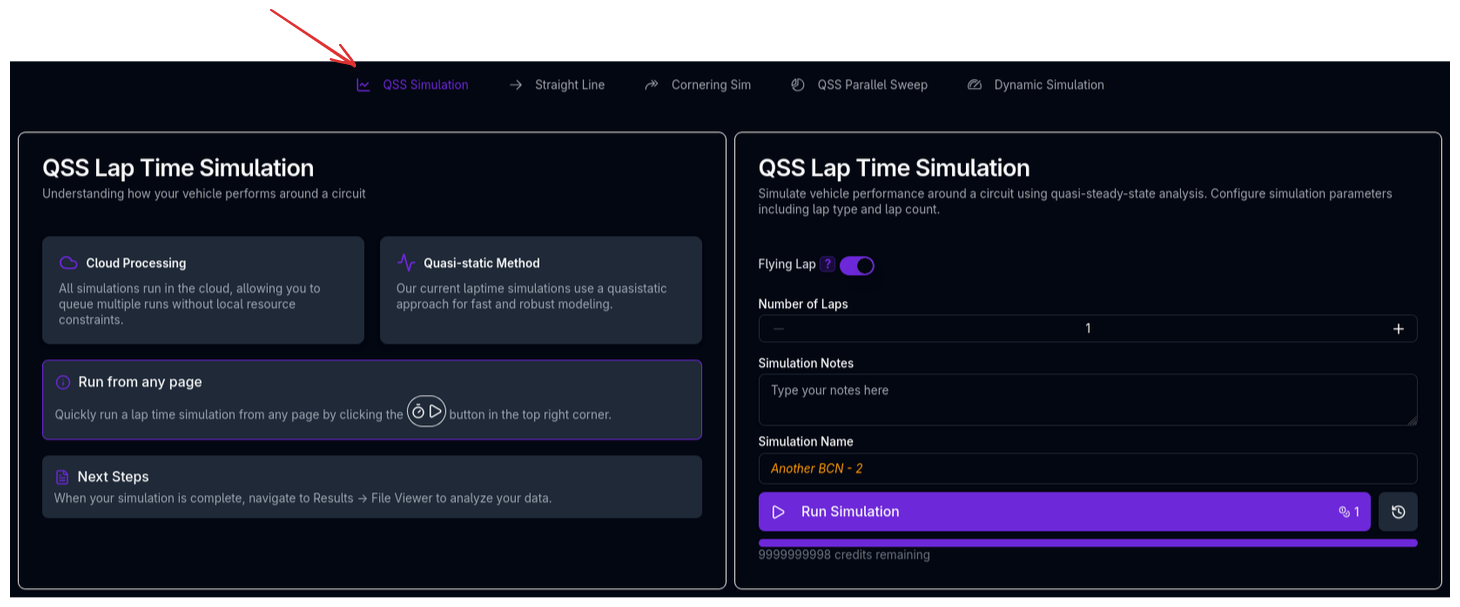
Task: Decrease Number of Laps with minus button
Action: click(778, 328)
